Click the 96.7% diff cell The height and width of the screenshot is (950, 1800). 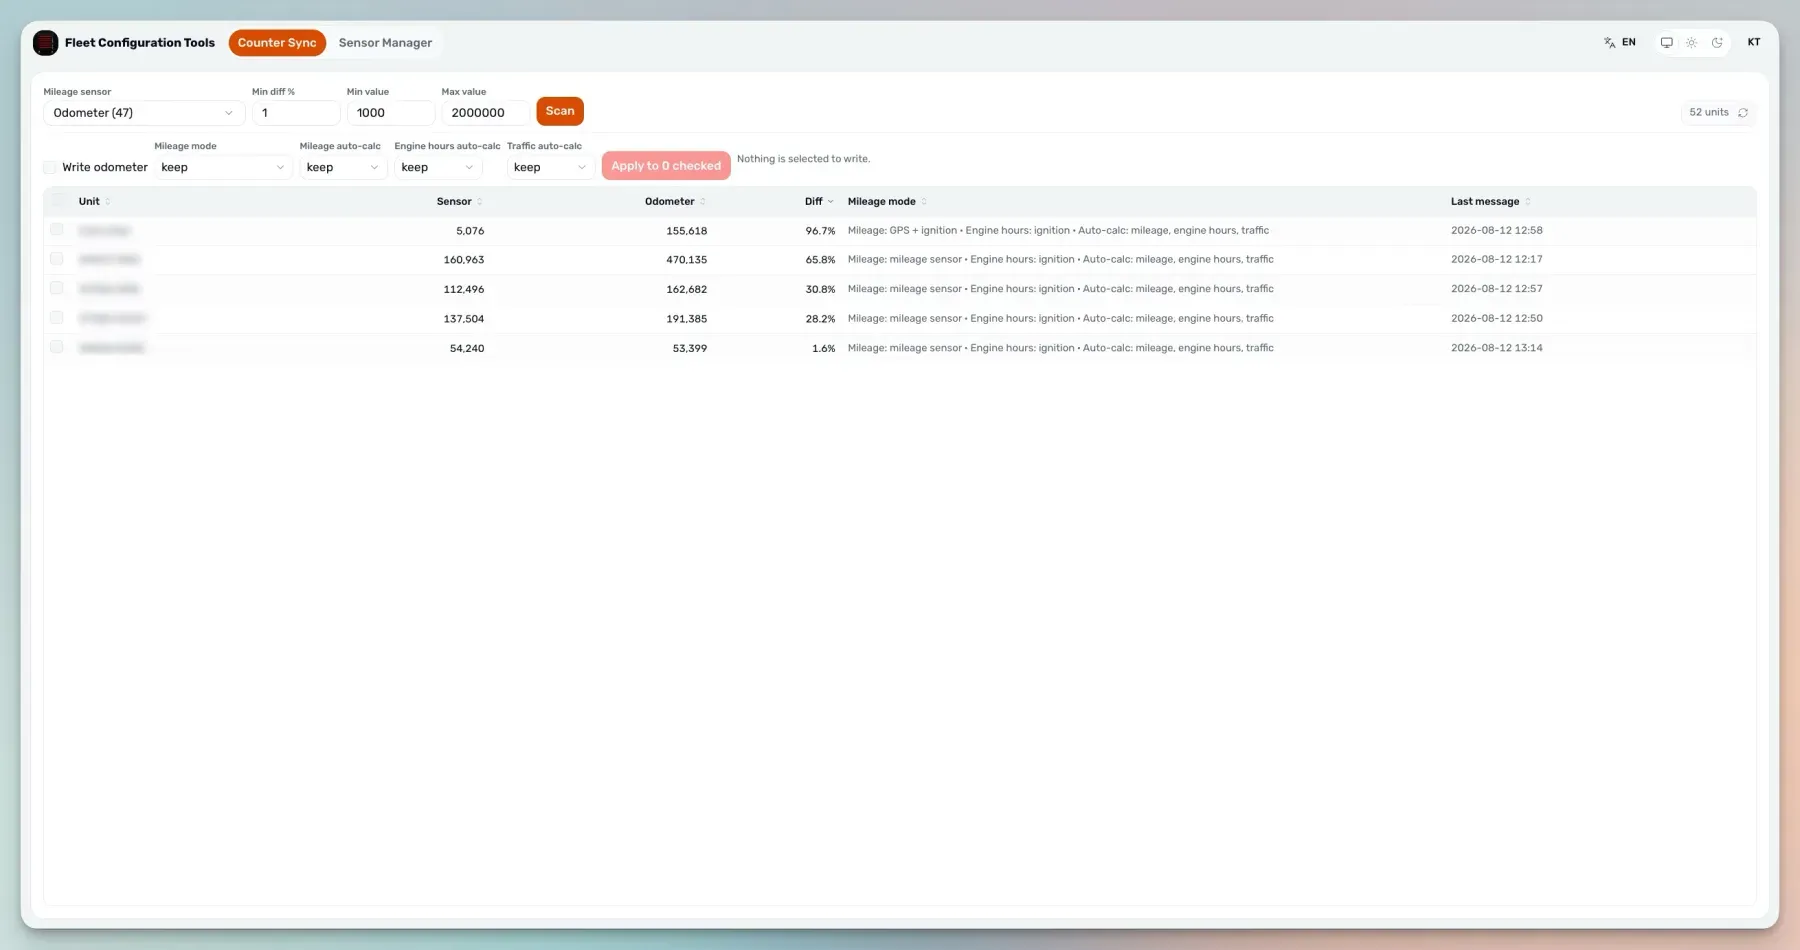(x=820, y=231)
